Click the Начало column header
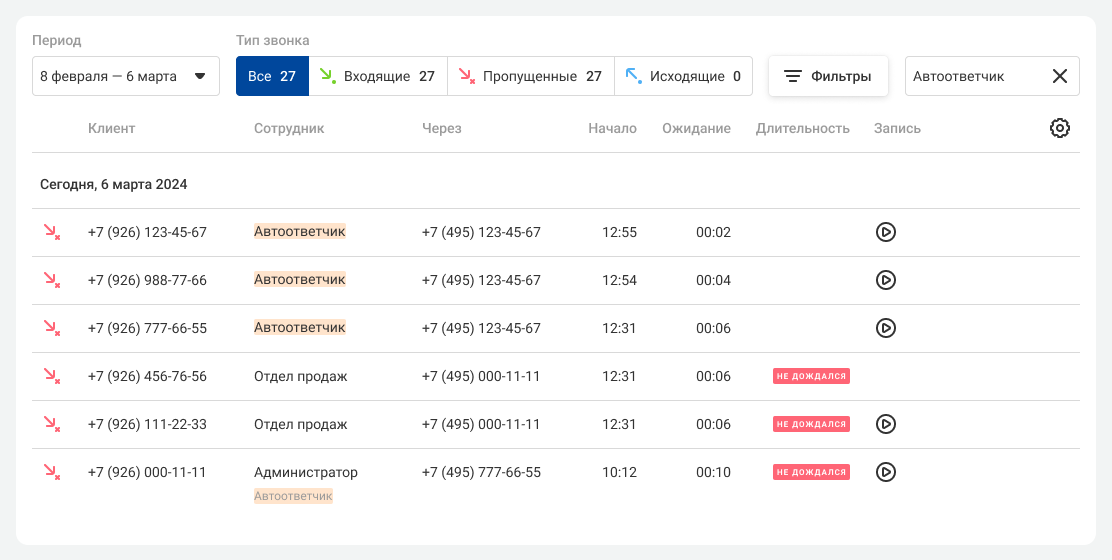1112x560 pixels. pyautogui.click(x=612, y=128)
